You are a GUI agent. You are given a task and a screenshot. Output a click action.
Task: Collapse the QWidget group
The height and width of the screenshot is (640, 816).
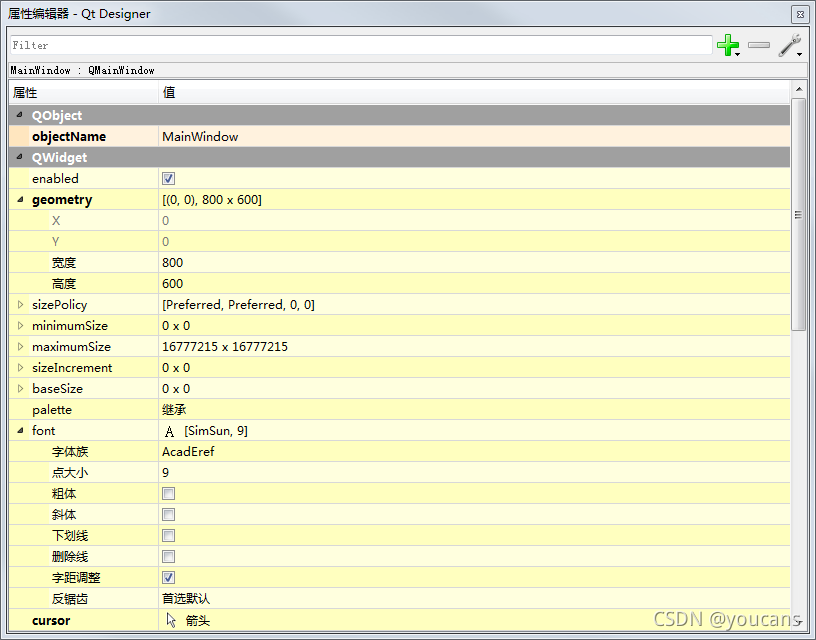(x=20, y=157)
